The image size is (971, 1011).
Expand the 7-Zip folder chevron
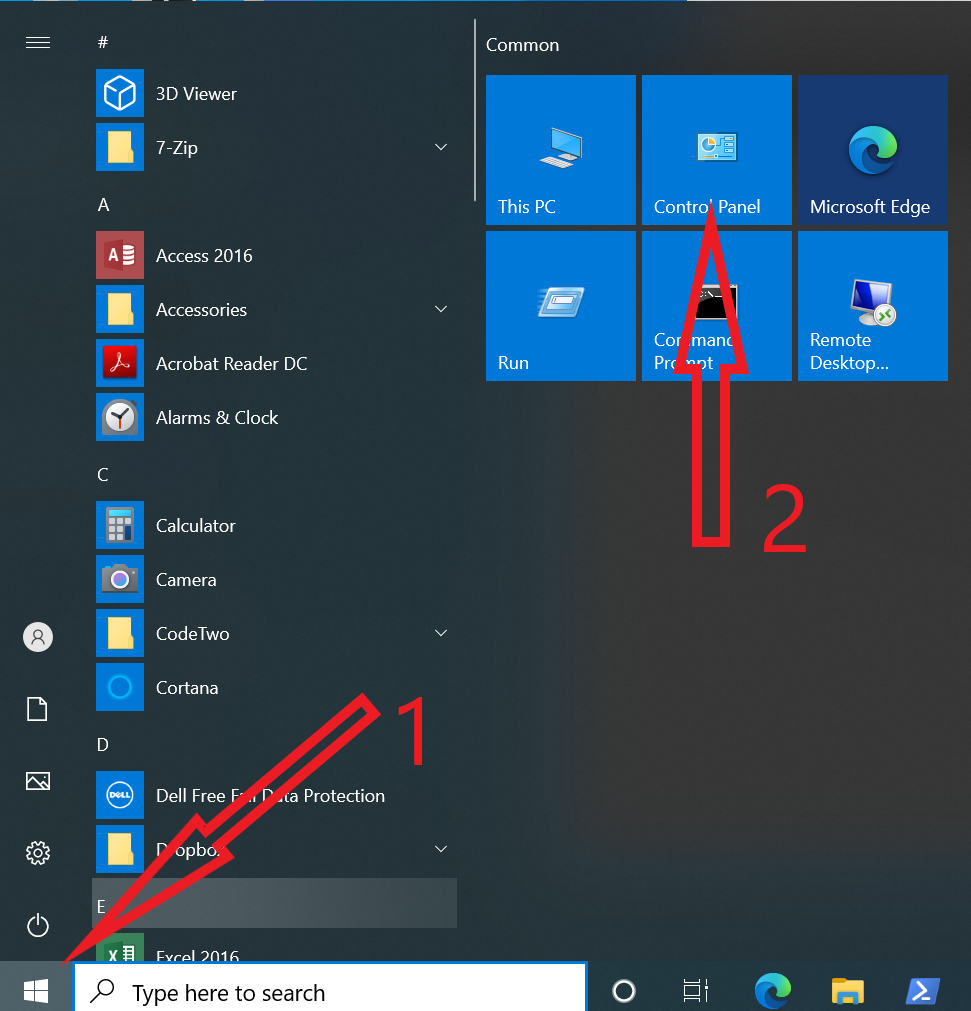coord(441,147)
